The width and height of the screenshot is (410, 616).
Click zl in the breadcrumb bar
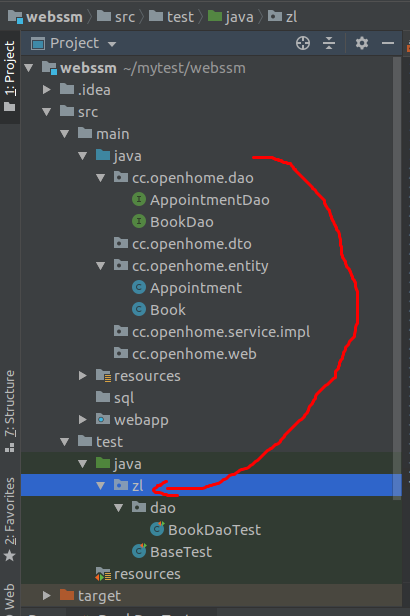pyautogui.click(x=282, y=16)
